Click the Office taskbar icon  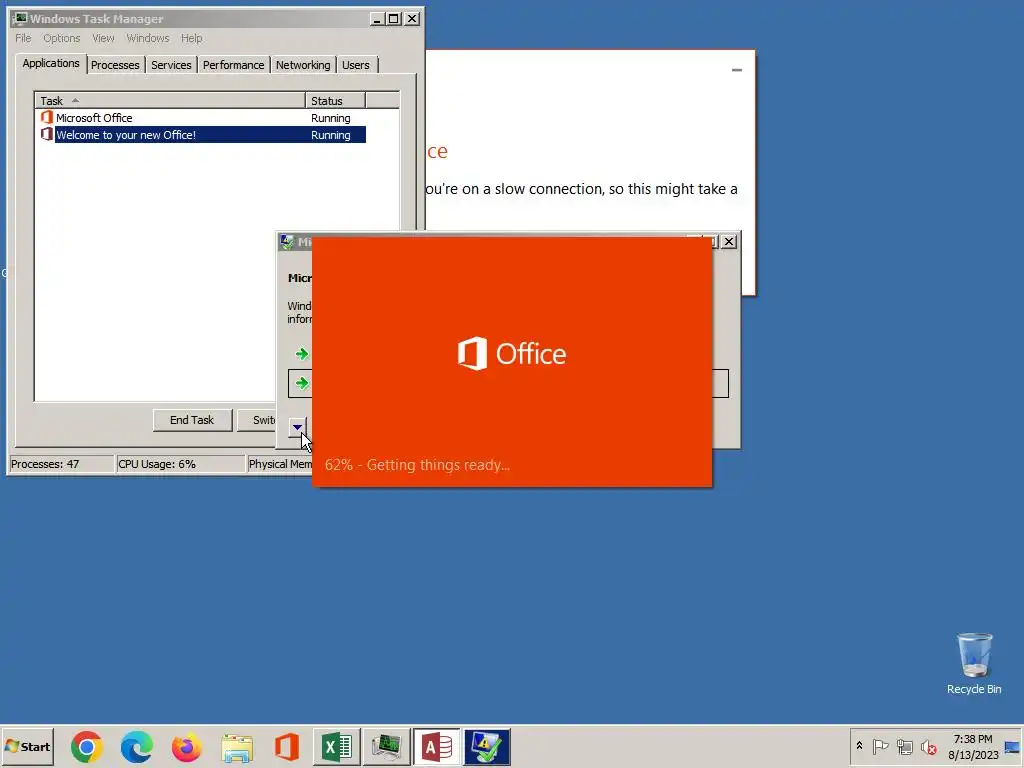287,746
